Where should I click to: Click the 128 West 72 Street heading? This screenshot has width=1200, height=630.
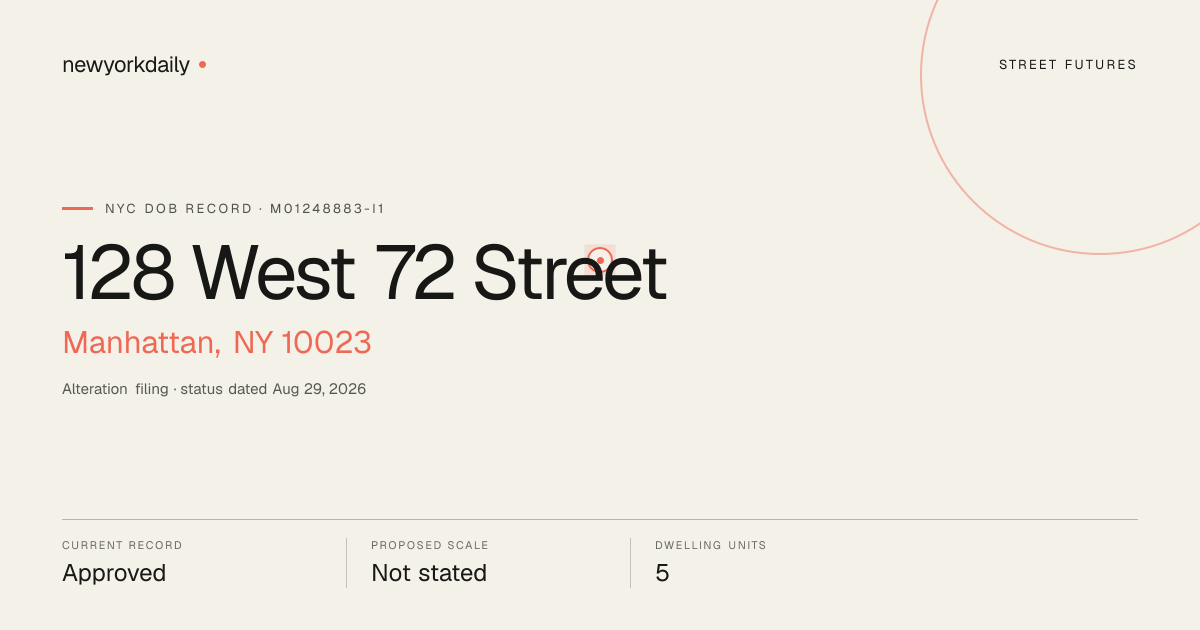pyautogui.click(x=364, y=273)
